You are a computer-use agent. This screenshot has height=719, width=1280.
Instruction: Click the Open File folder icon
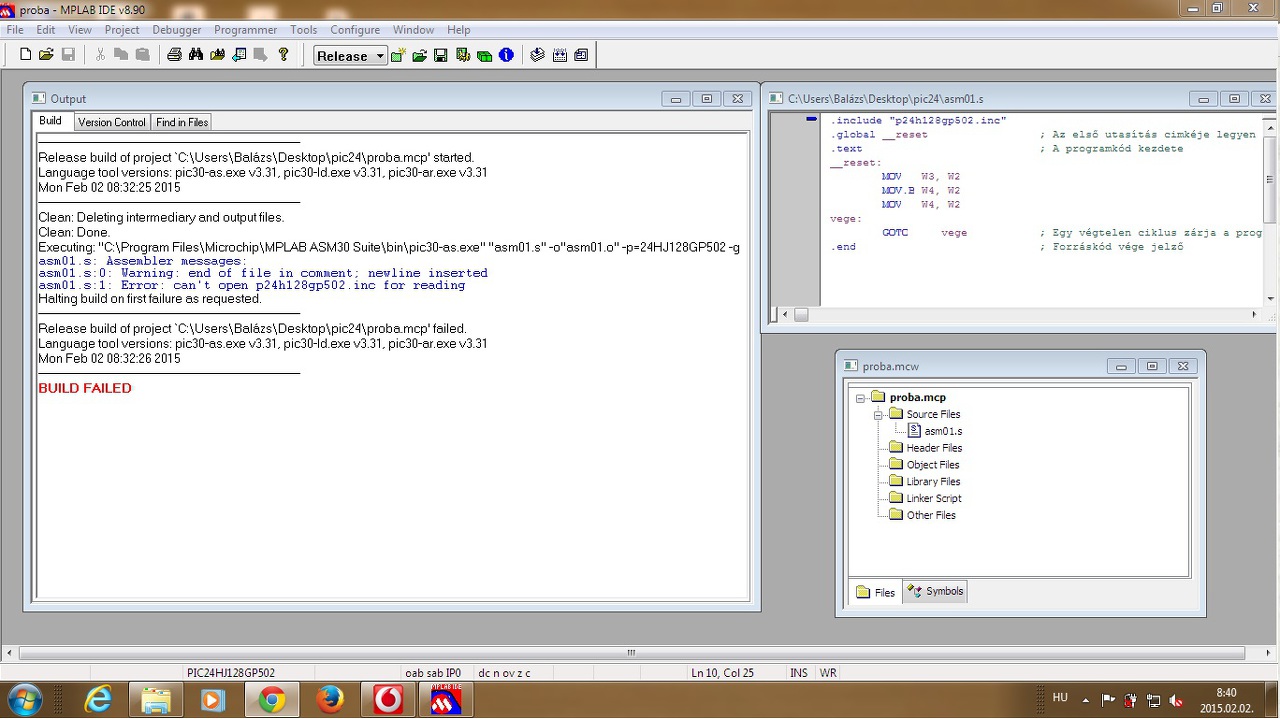click(46, 55)
